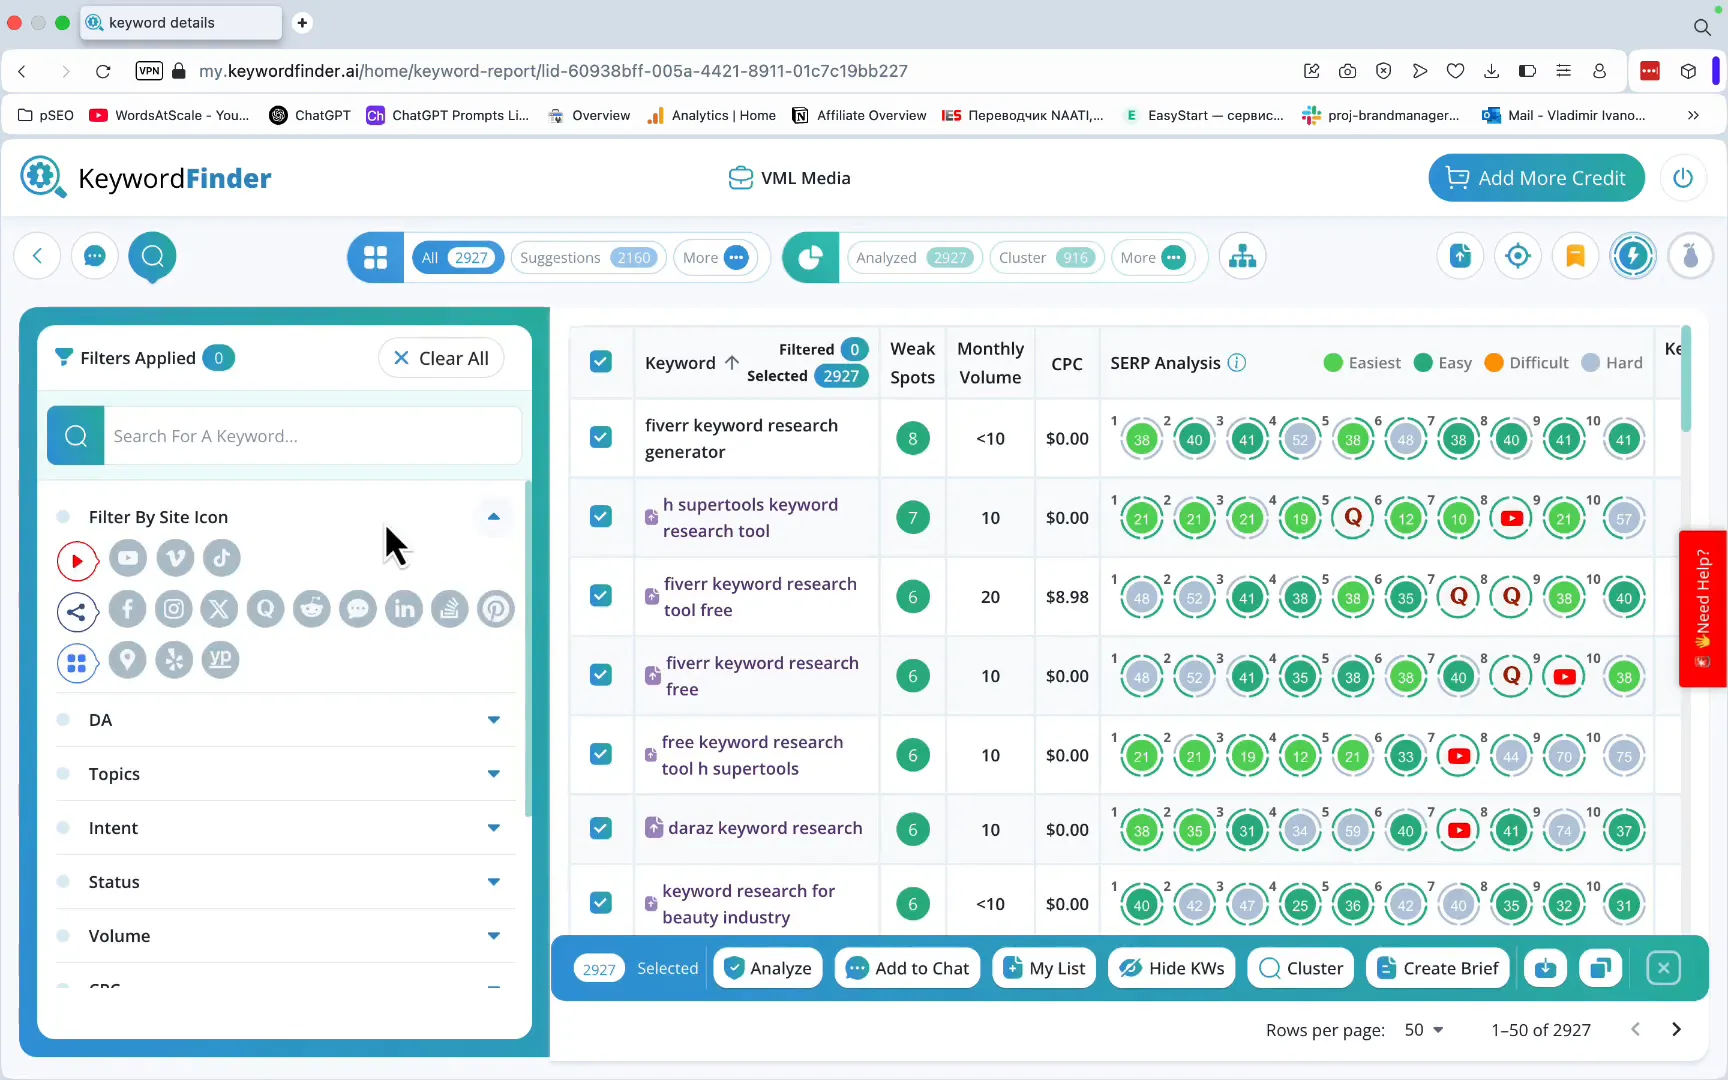Open the first More menu next to Suggestions
This screenshot has width=1728, height=1080.
715,258
